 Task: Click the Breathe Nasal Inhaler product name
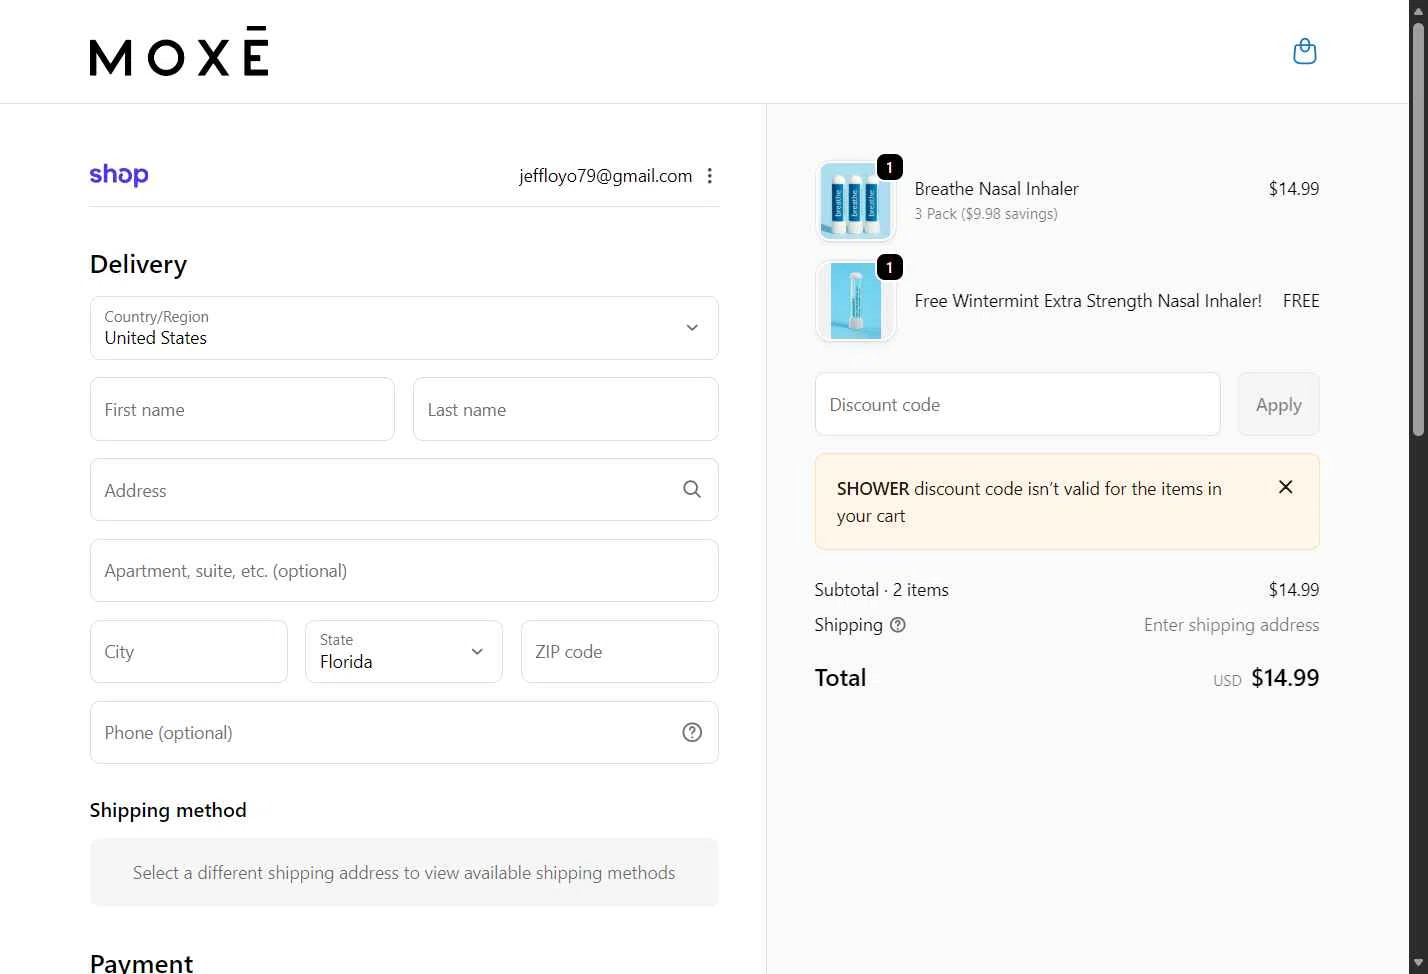[996, 189]
